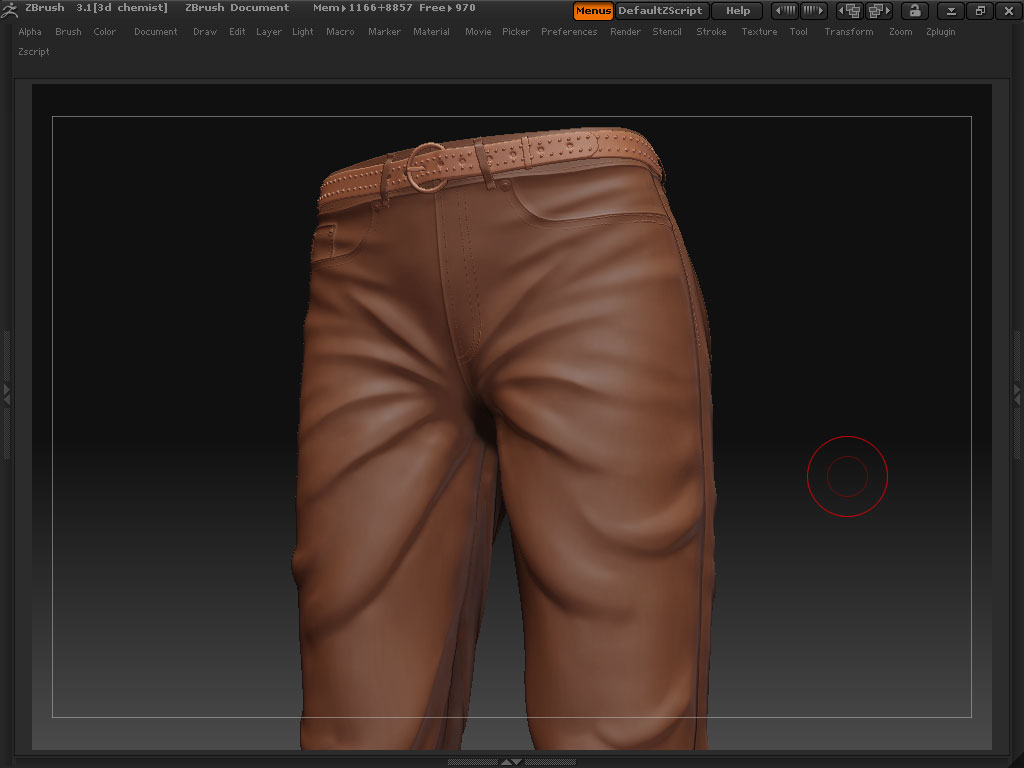Click the restore window icon
Screen dimensions: 1024x768
pyautogui.click(x=980, y=10)
